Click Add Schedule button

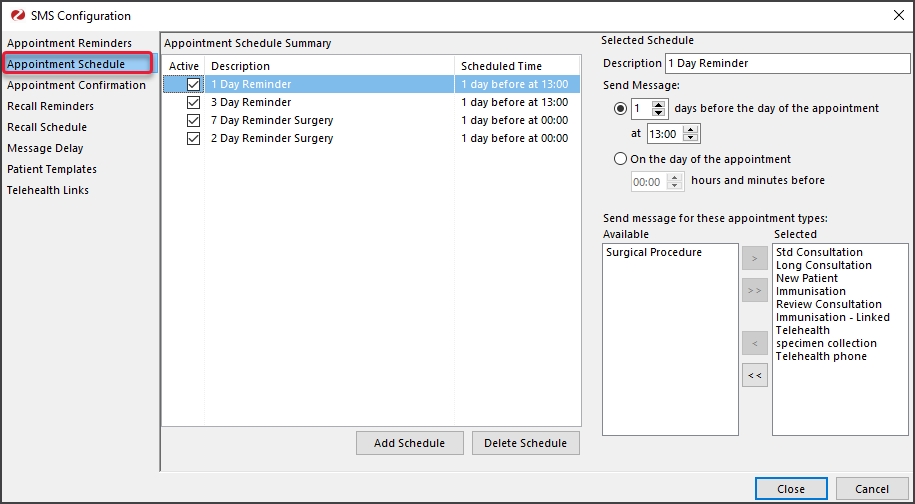coord(410,443)
